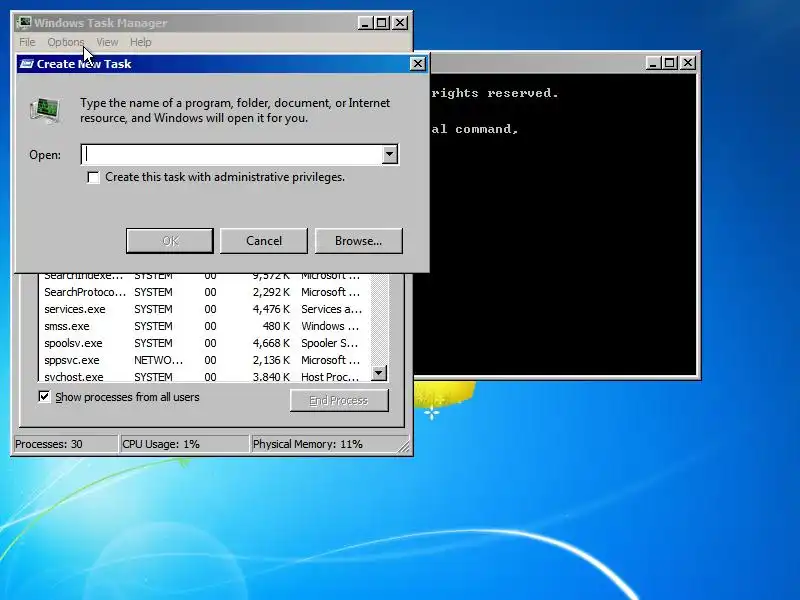Viewport: 800px width, 600px height.
Task: Click the End Process button
Action: pyautogui.click(x=339, y=401)
